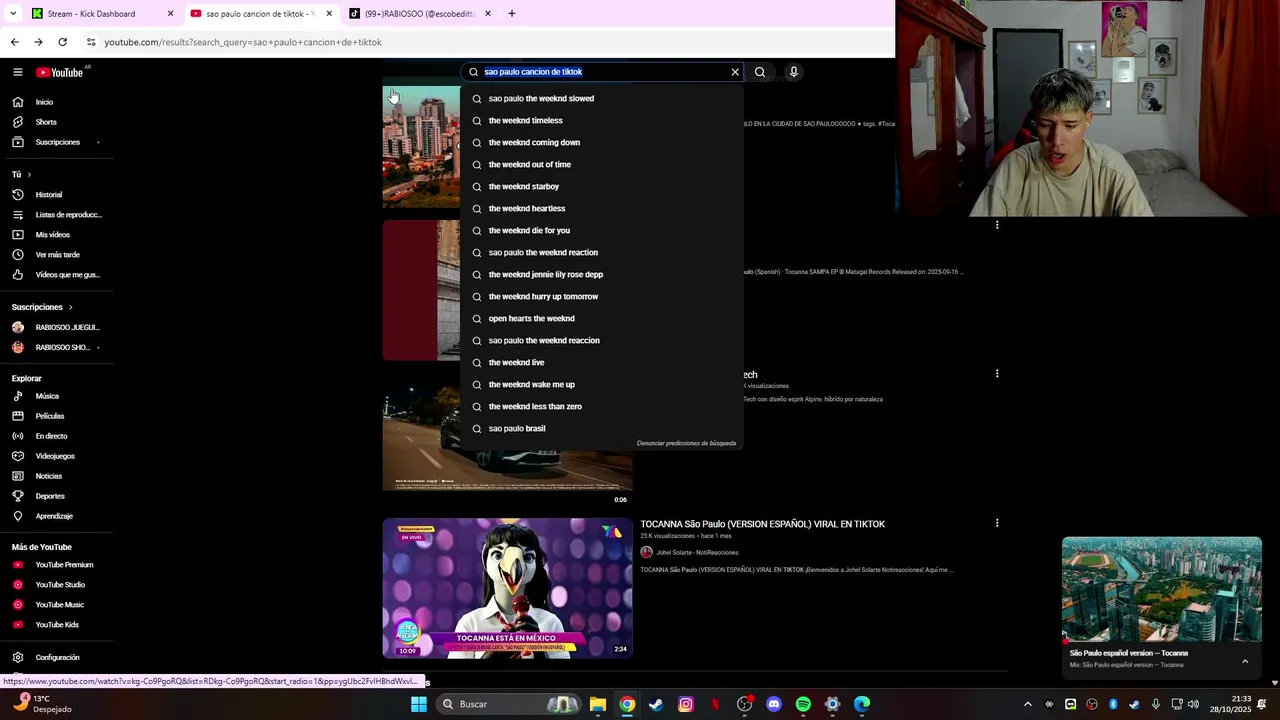
Task: Go to YouTube home via logo
Action: coord(60,72)
